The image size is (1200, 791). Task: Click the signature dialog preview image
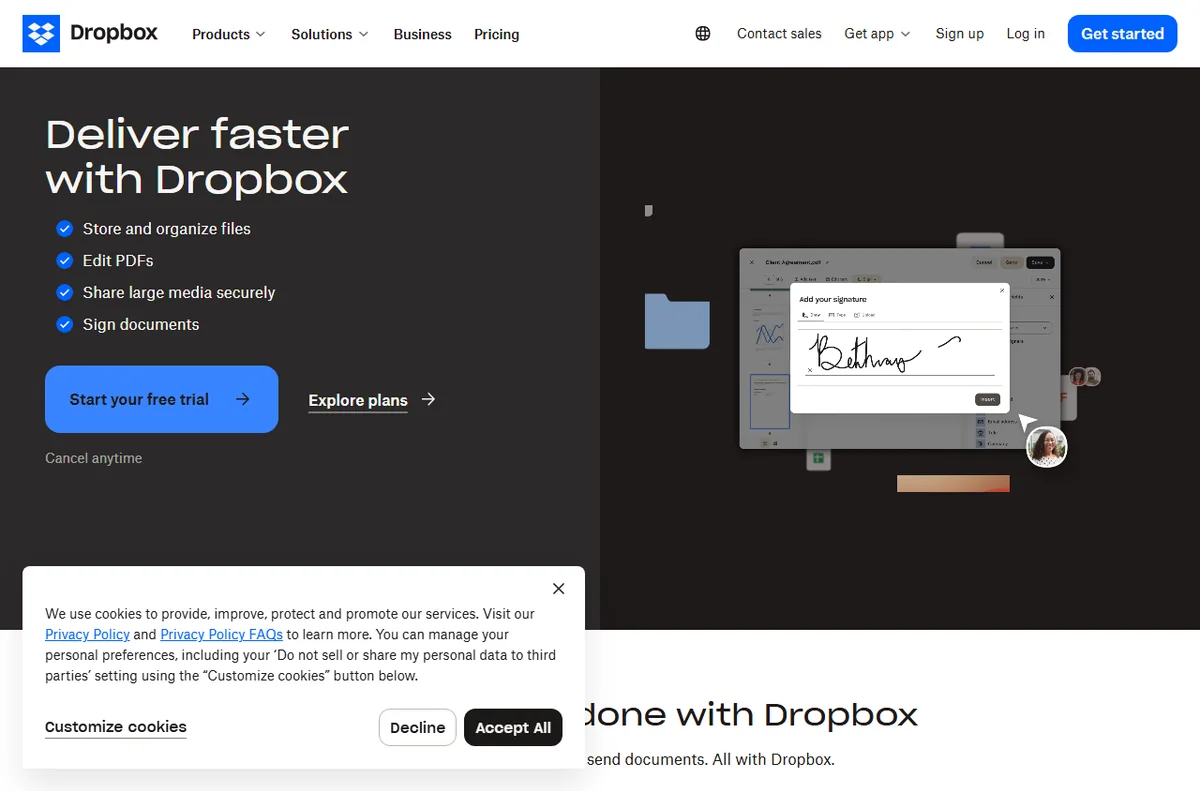pyautogui.click(x=900, y=347)
